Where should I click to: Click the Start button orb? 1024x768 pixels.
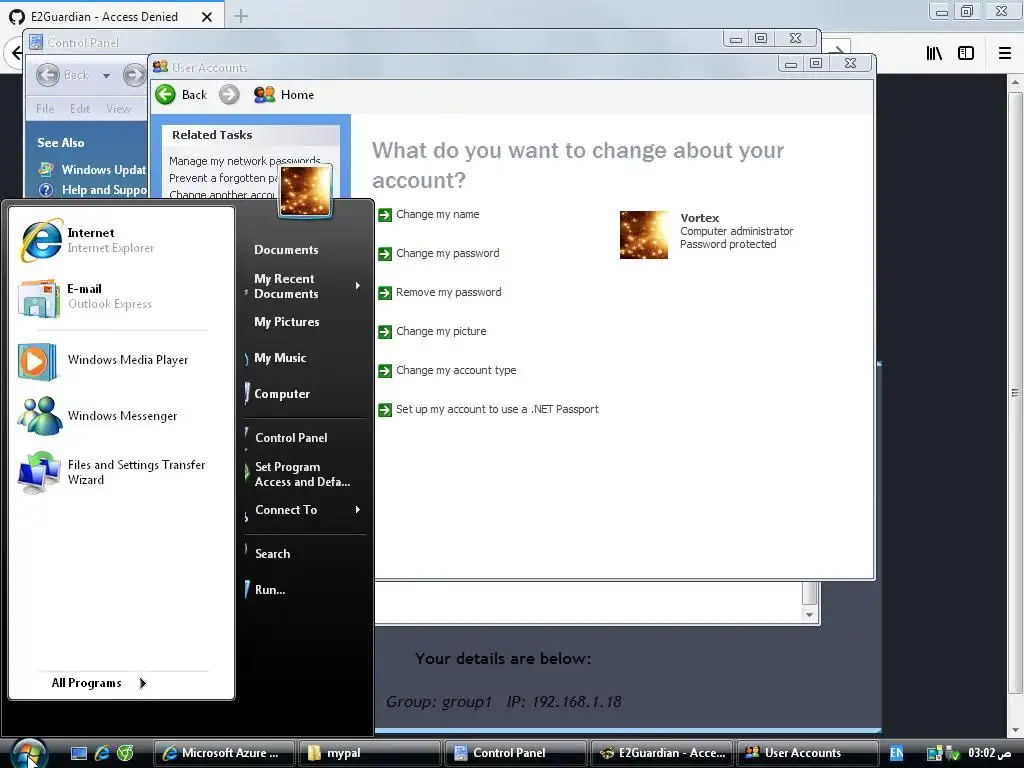pyautogui.click(x=27, y=753)
